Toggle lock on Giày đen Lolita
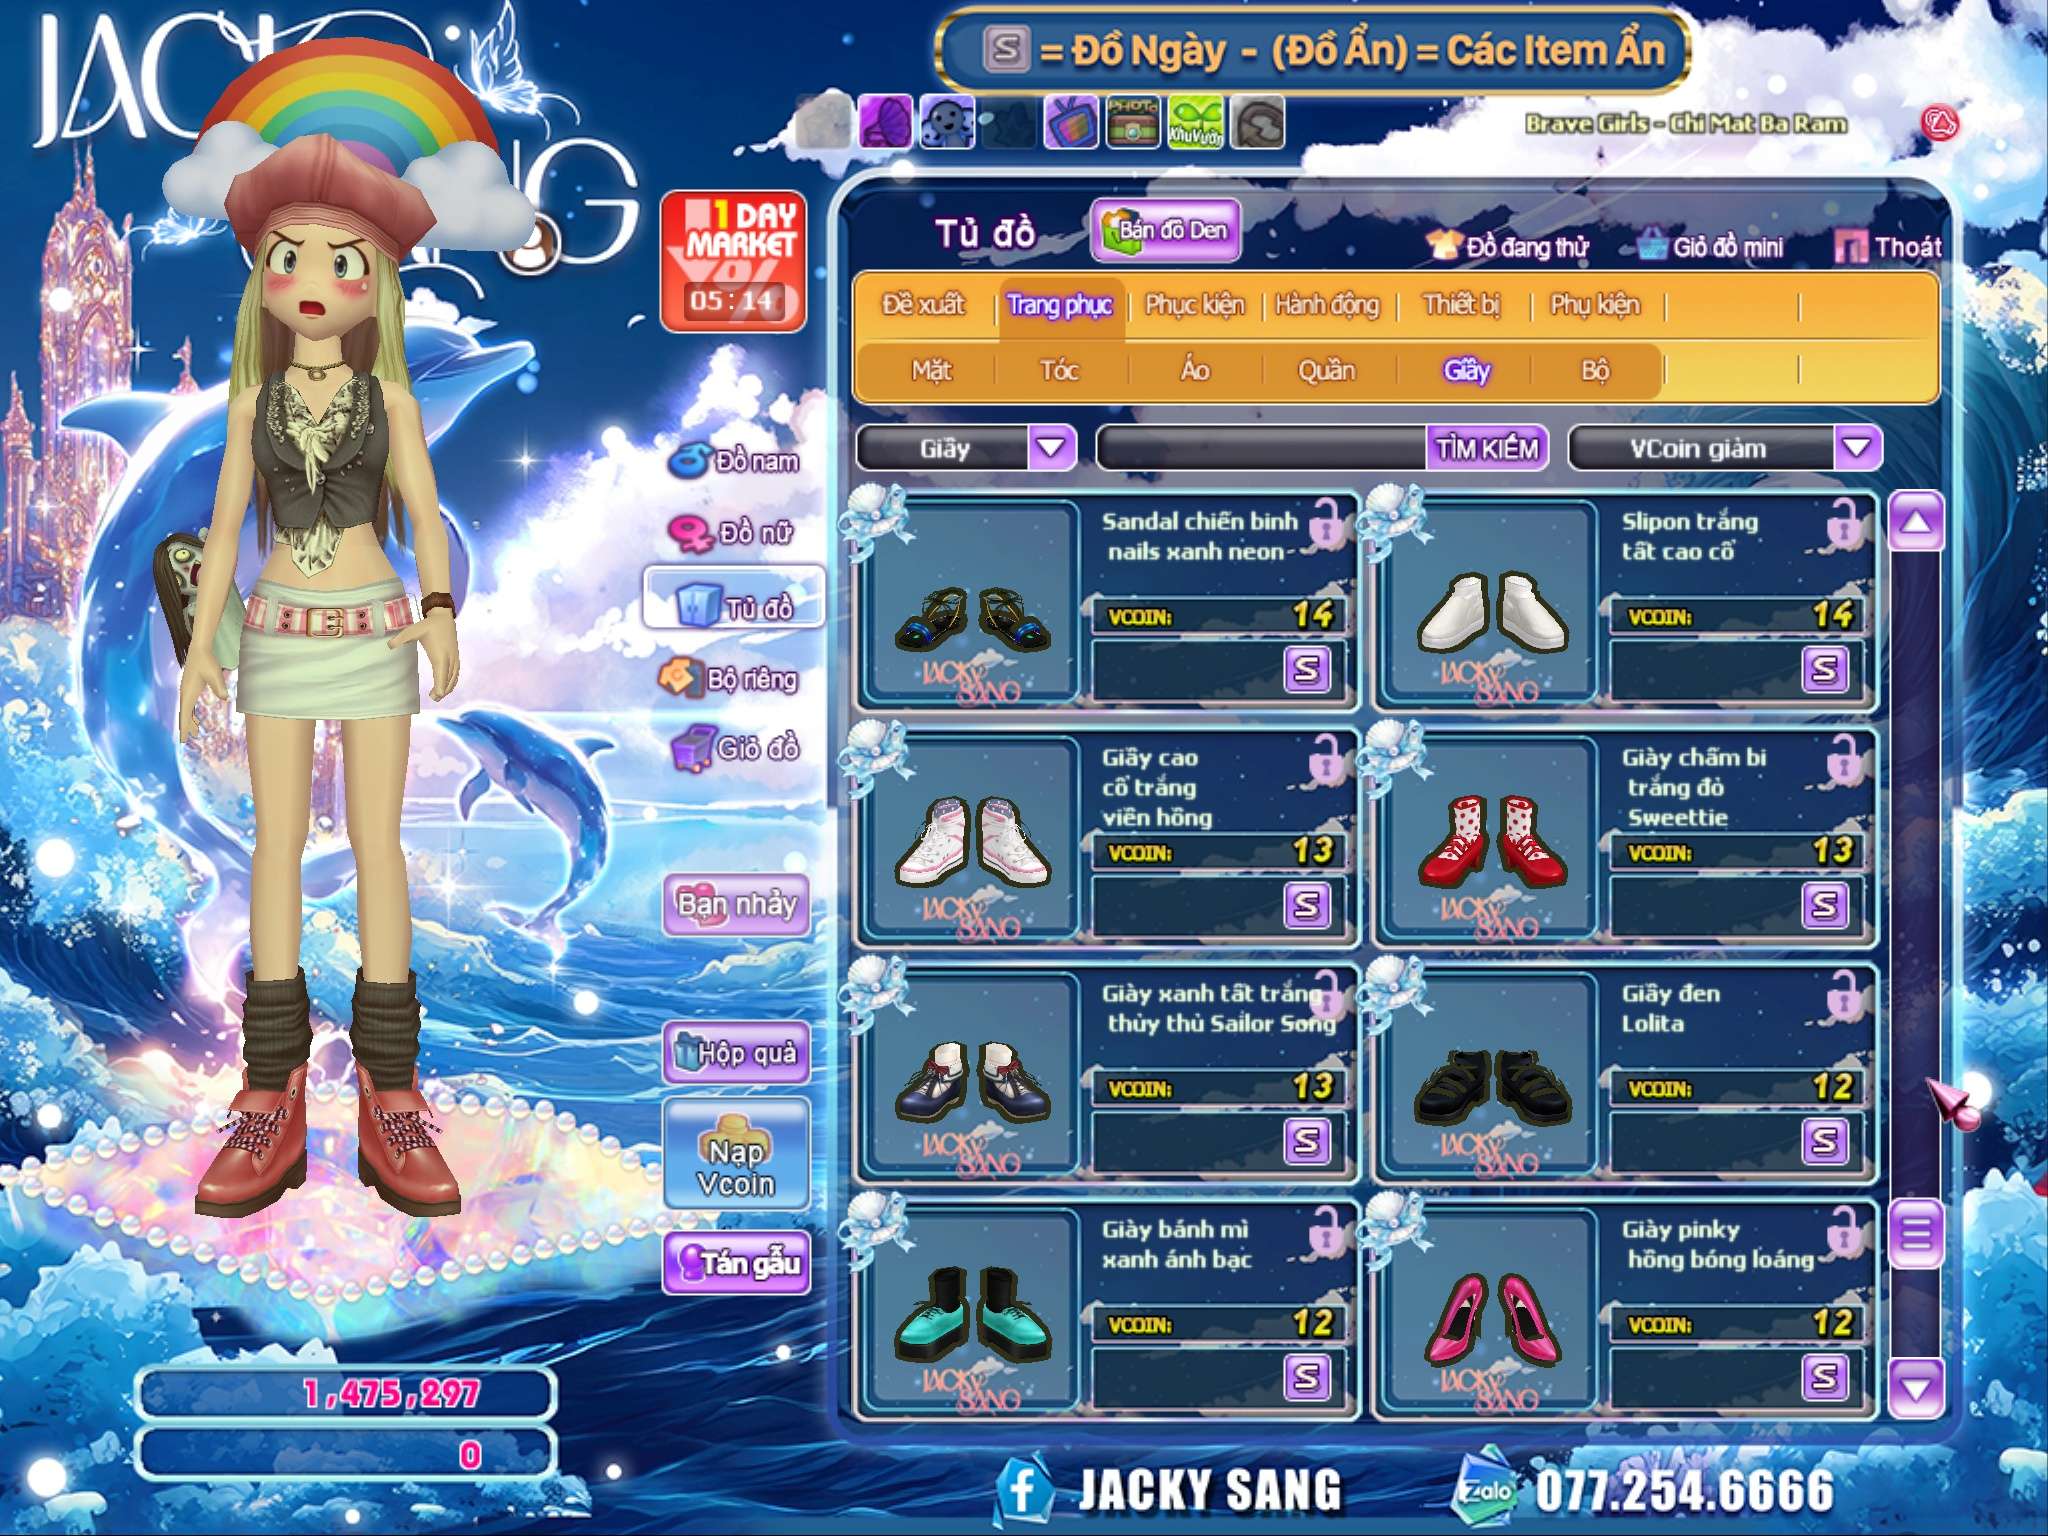The image size is (2048, 1536). [x=1845, y=995]
